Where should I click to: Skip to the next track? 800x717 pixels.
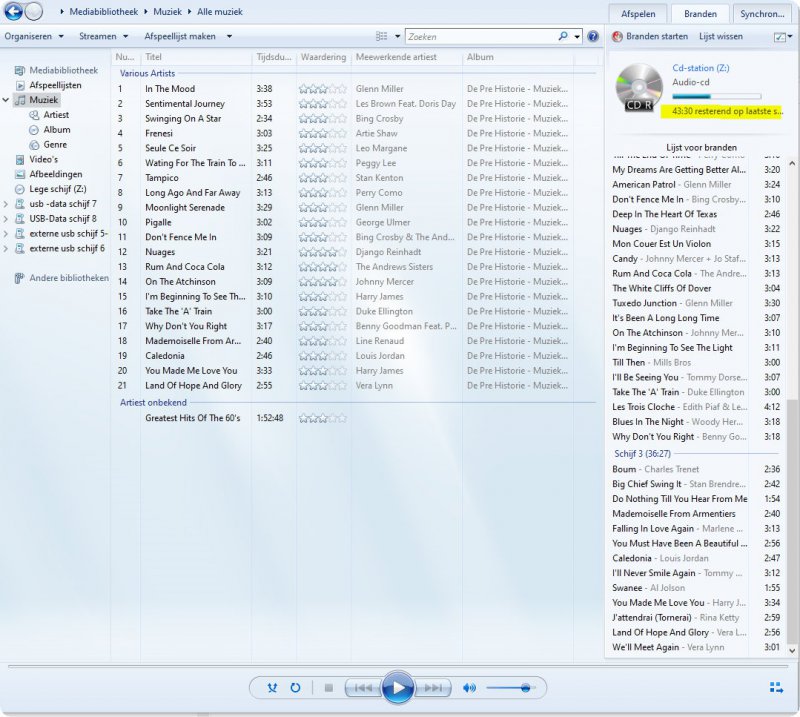(433, 688)
